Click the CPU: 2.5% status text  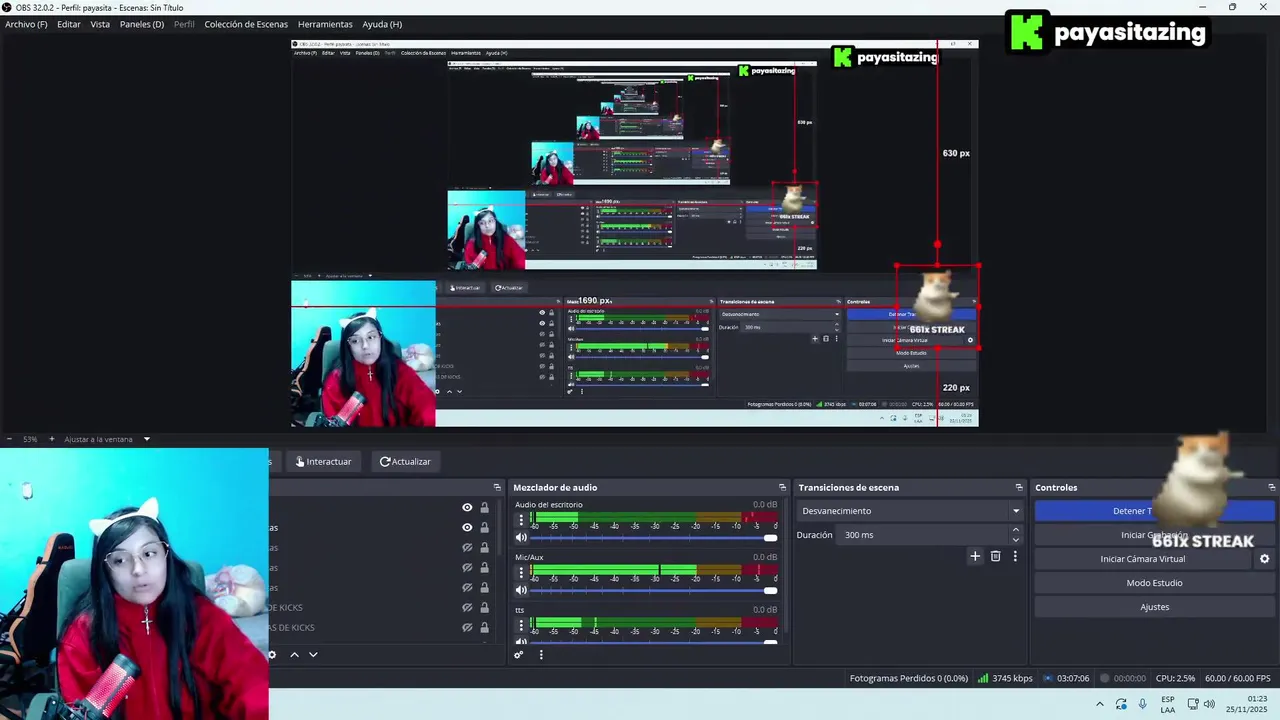[x=1175, y=678]
